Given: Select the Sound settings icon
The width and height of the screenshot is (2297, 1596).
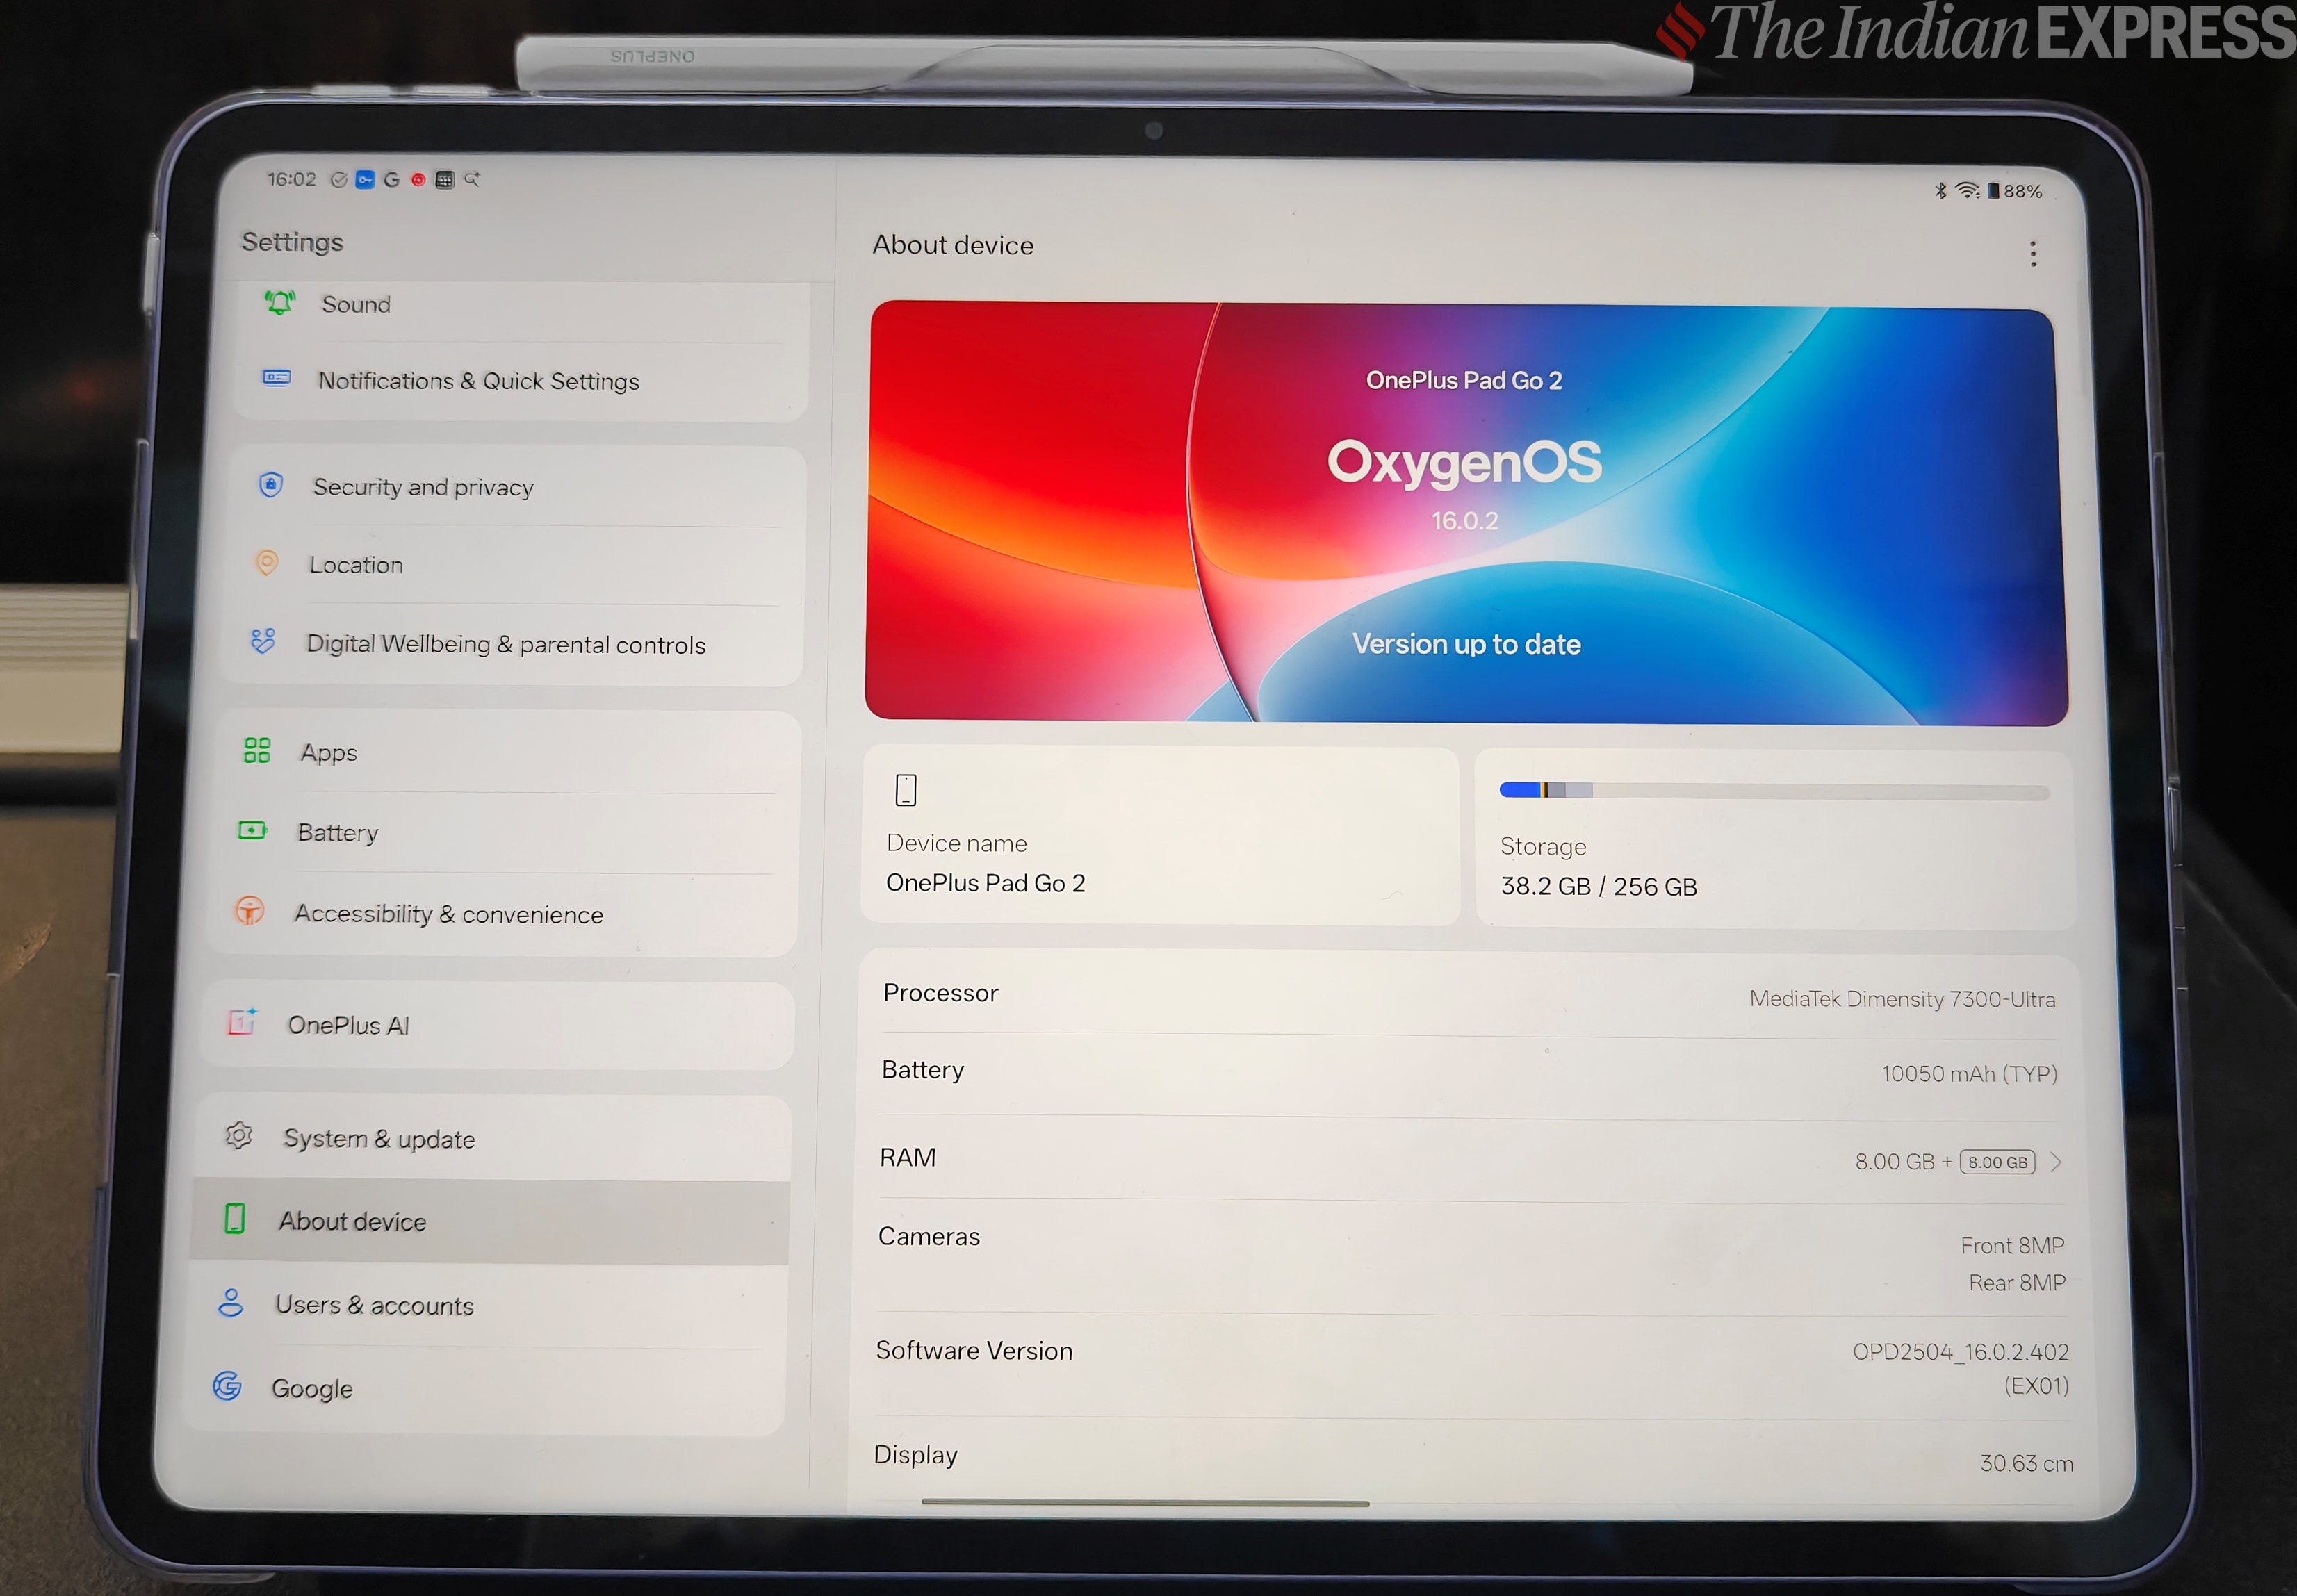Looking at the screenshot, I should coord(280,303).
